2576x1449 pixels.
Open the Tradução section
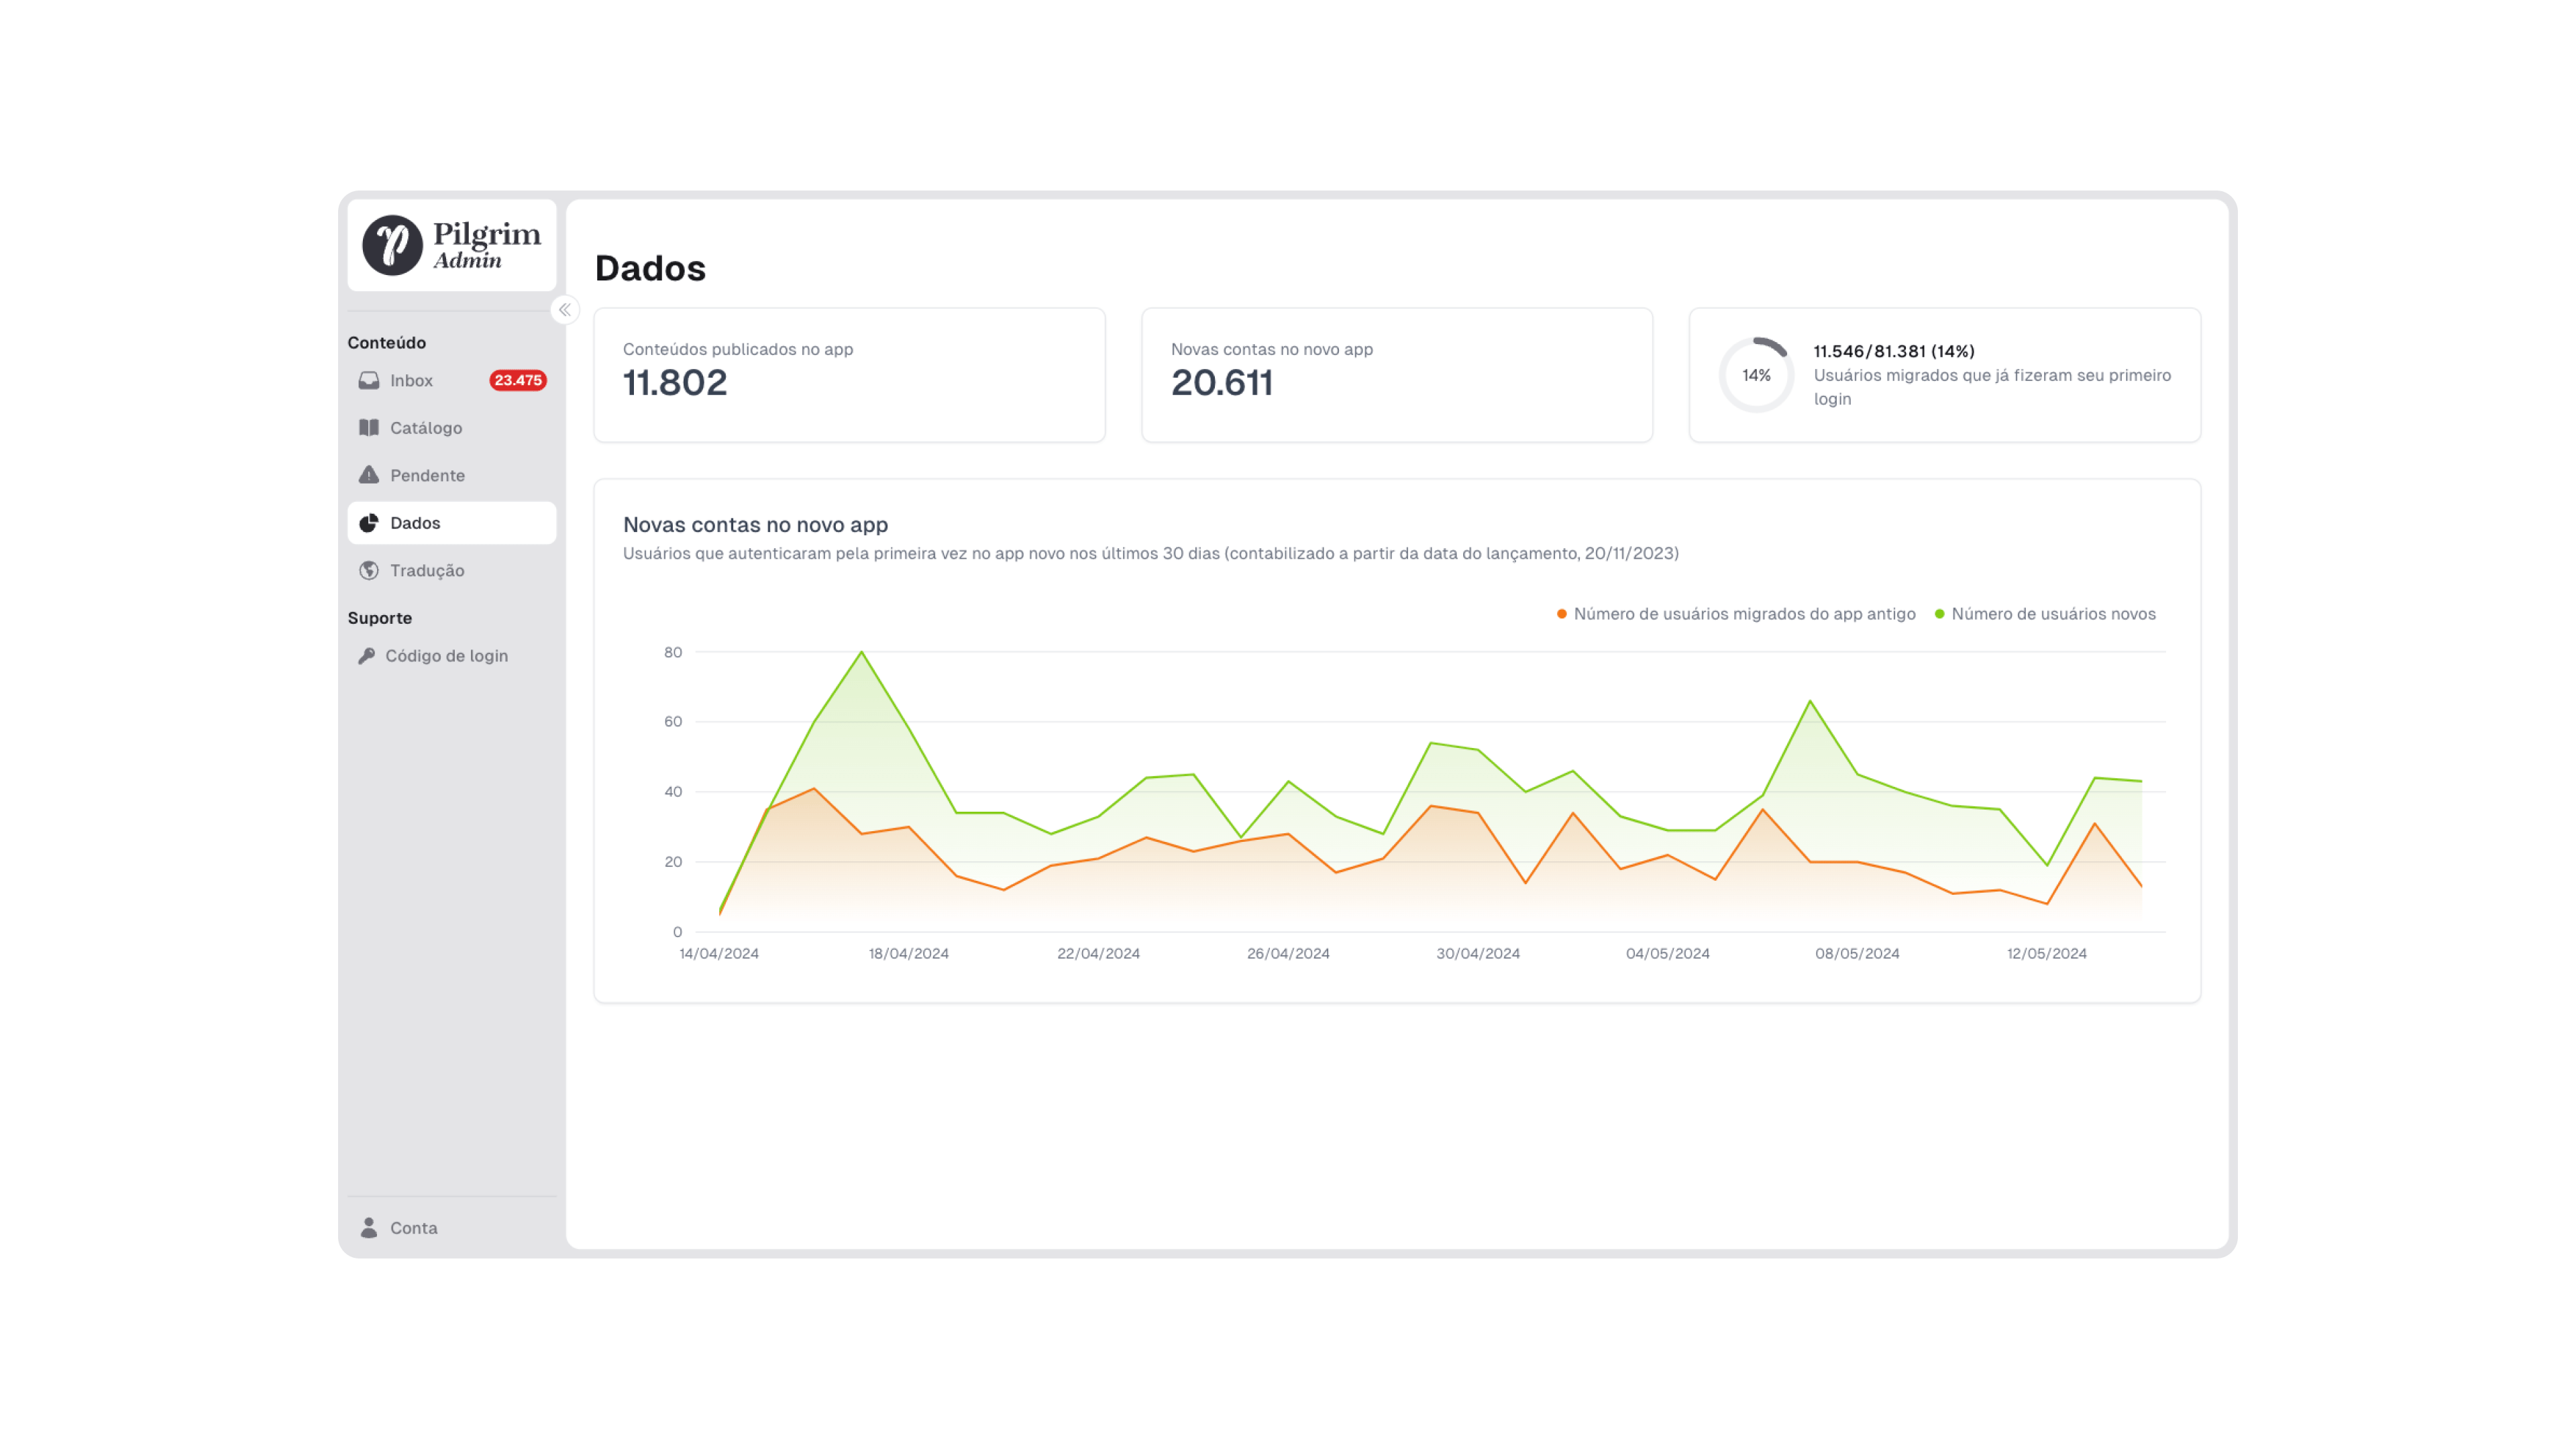(451, 570)
